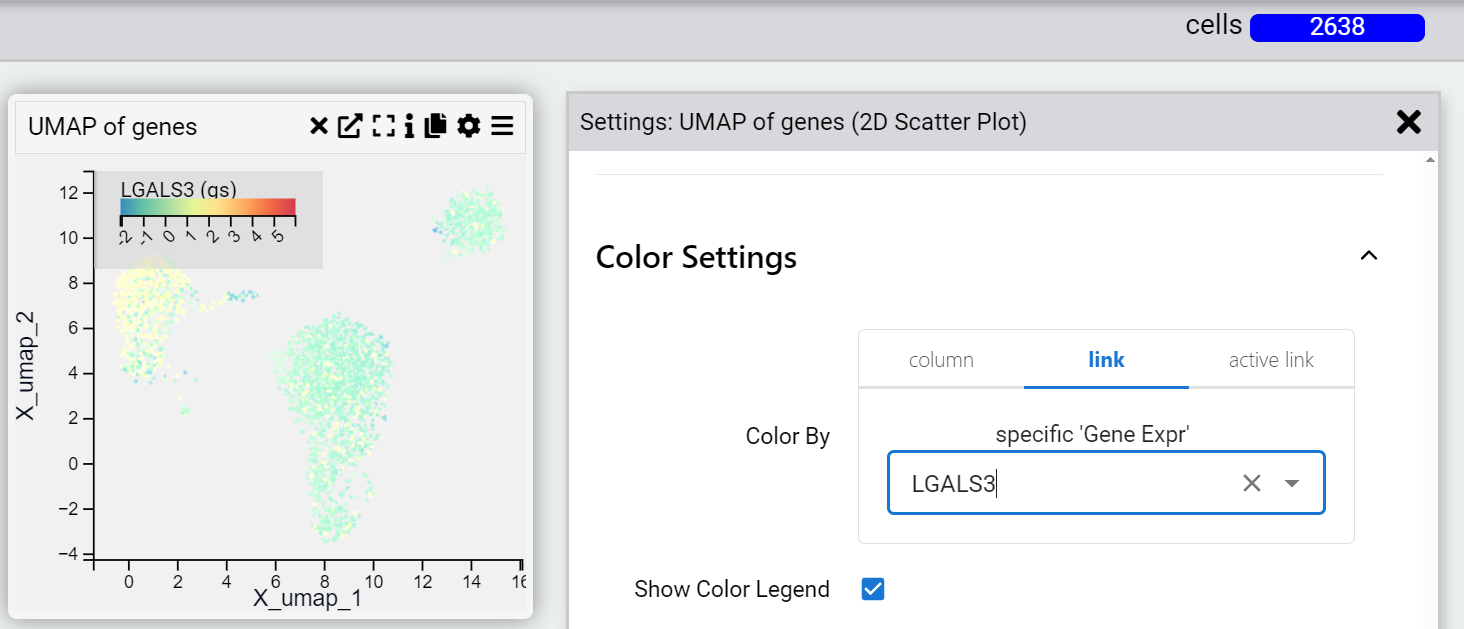The width and height of the screenshot is (1464, 629).
Task: Clear the LGALS3 gene selection
Action: (x=1252, y=484)
